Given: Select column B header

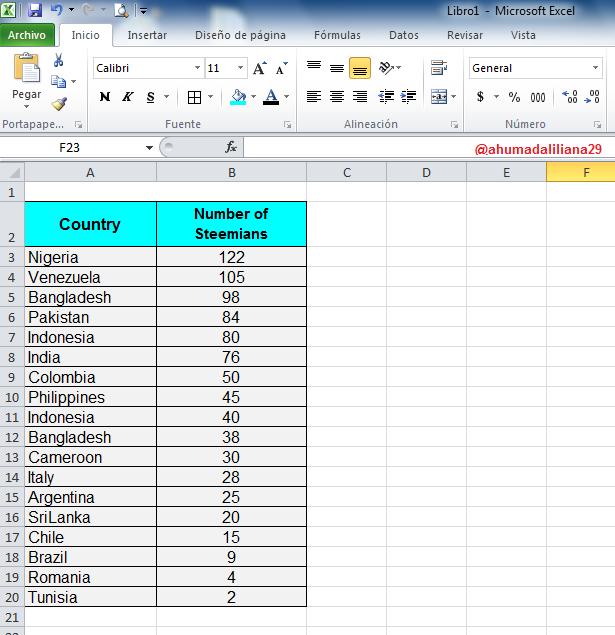Looking at the screenshot, I should click(x=232, y=173).
